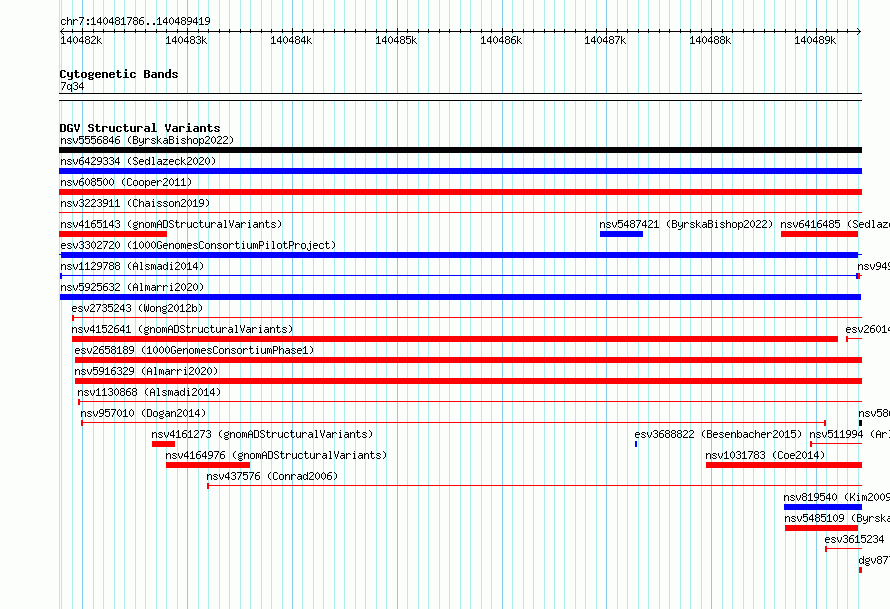Image resolution: width=890 pixels, height=609 pixels.
Task: Click the red nsv5485109 variant bar
Action: pos(821,528)
